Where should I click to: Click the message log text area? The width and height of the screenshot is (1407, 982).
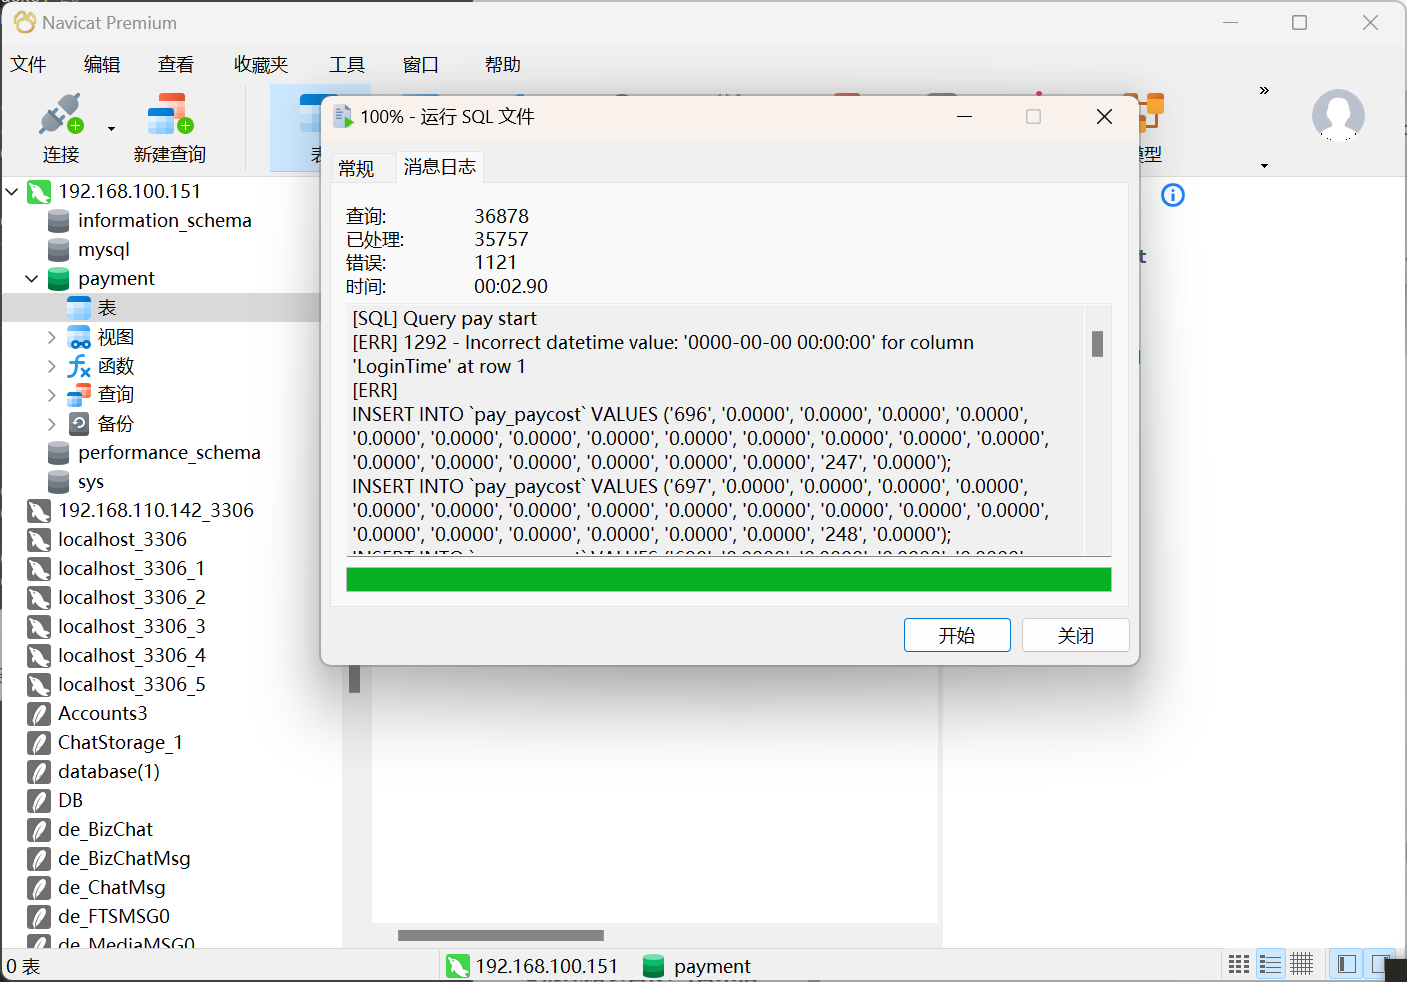pos(717,430)
